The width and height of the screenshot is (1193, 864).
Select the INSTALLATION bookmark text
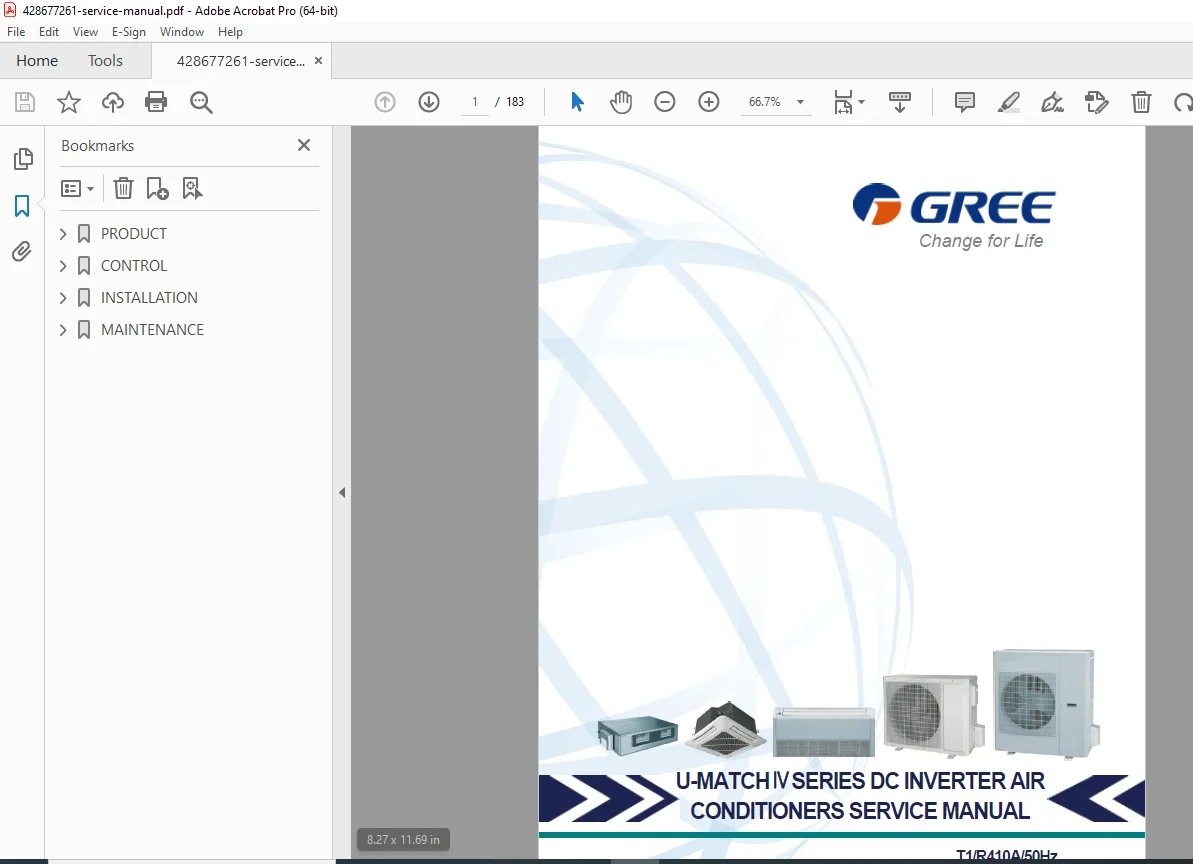[x=149, y=298]
